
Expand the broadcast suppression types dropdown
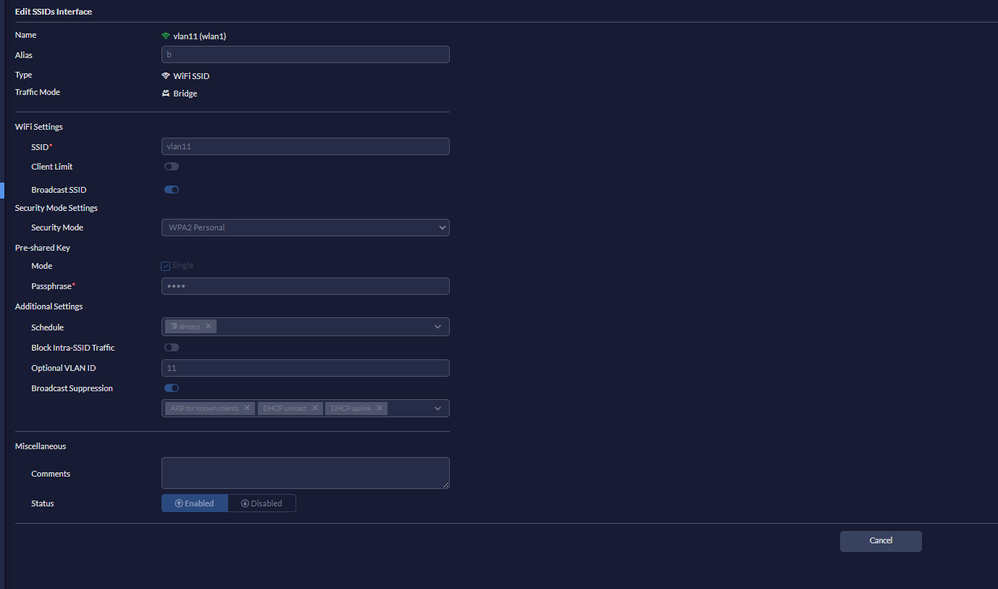[x=438, y=408]
